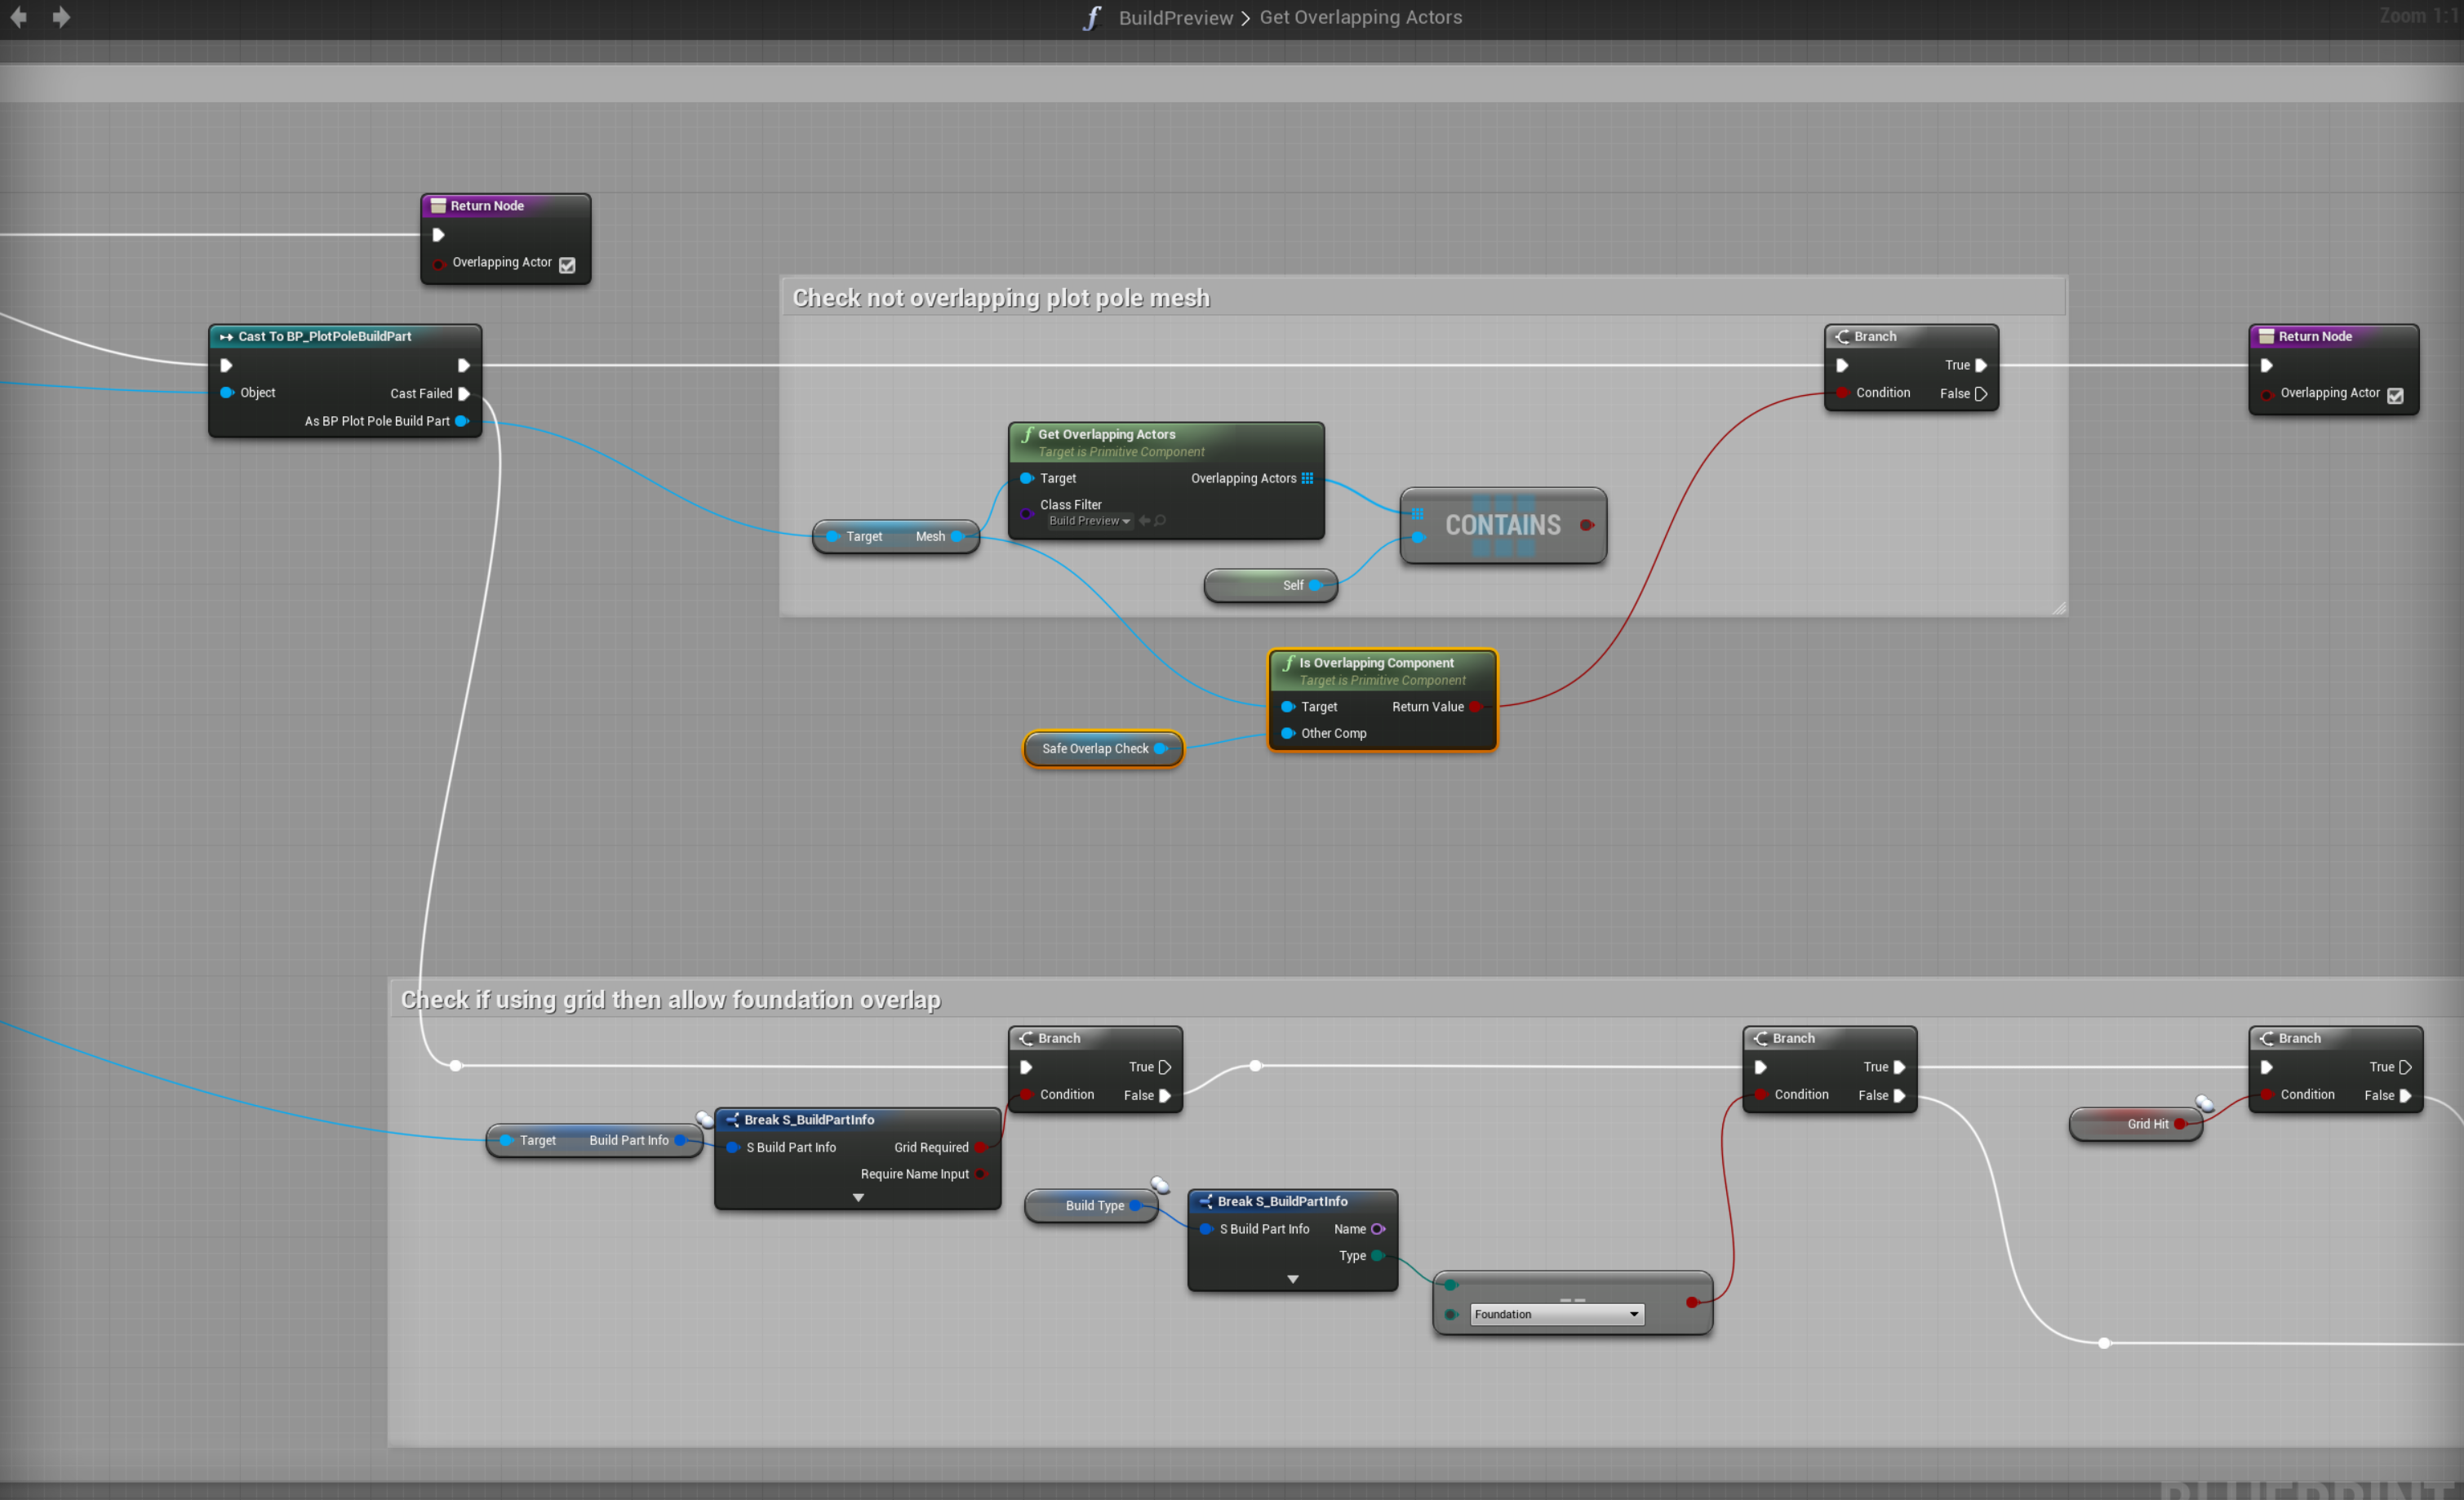
Task: Click the Cast Failed execution pin
Action: click(x=464, y=394)
